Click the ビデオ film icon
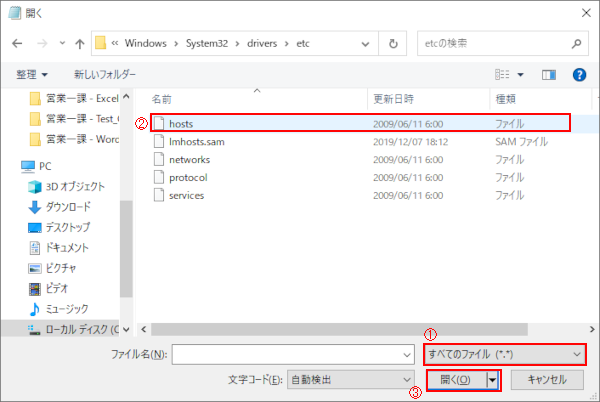The height and width of the screenshot is (402, 600). pyautogui.click(x=34, y=289)
